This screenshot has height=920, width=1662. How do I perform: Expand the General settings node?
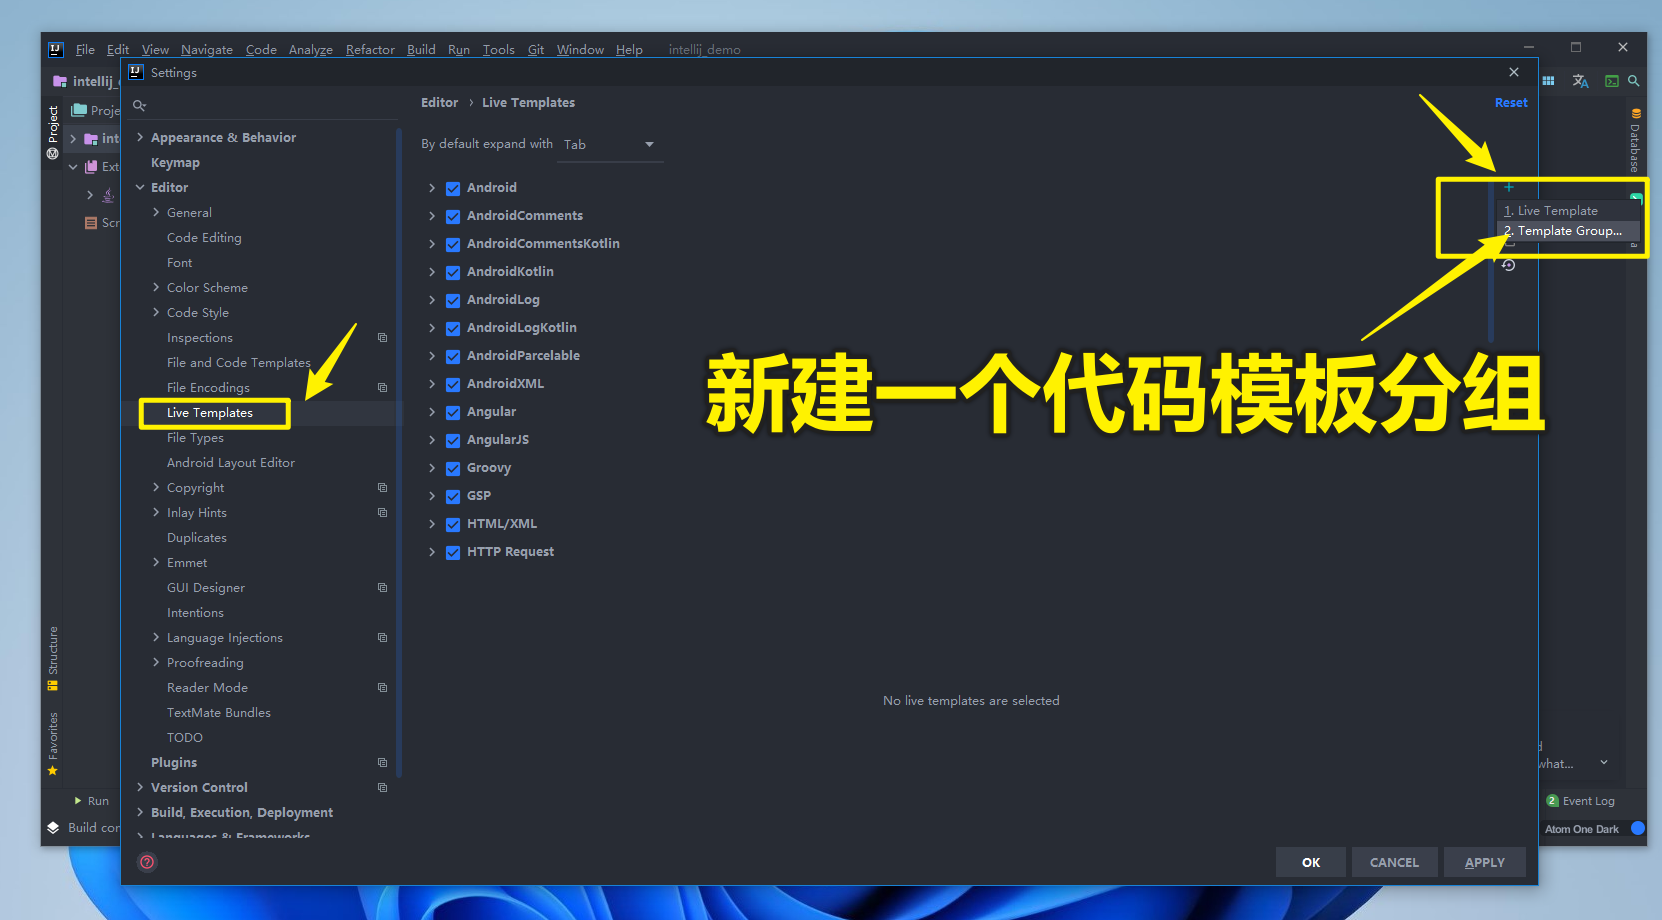[x=156, y=212]
